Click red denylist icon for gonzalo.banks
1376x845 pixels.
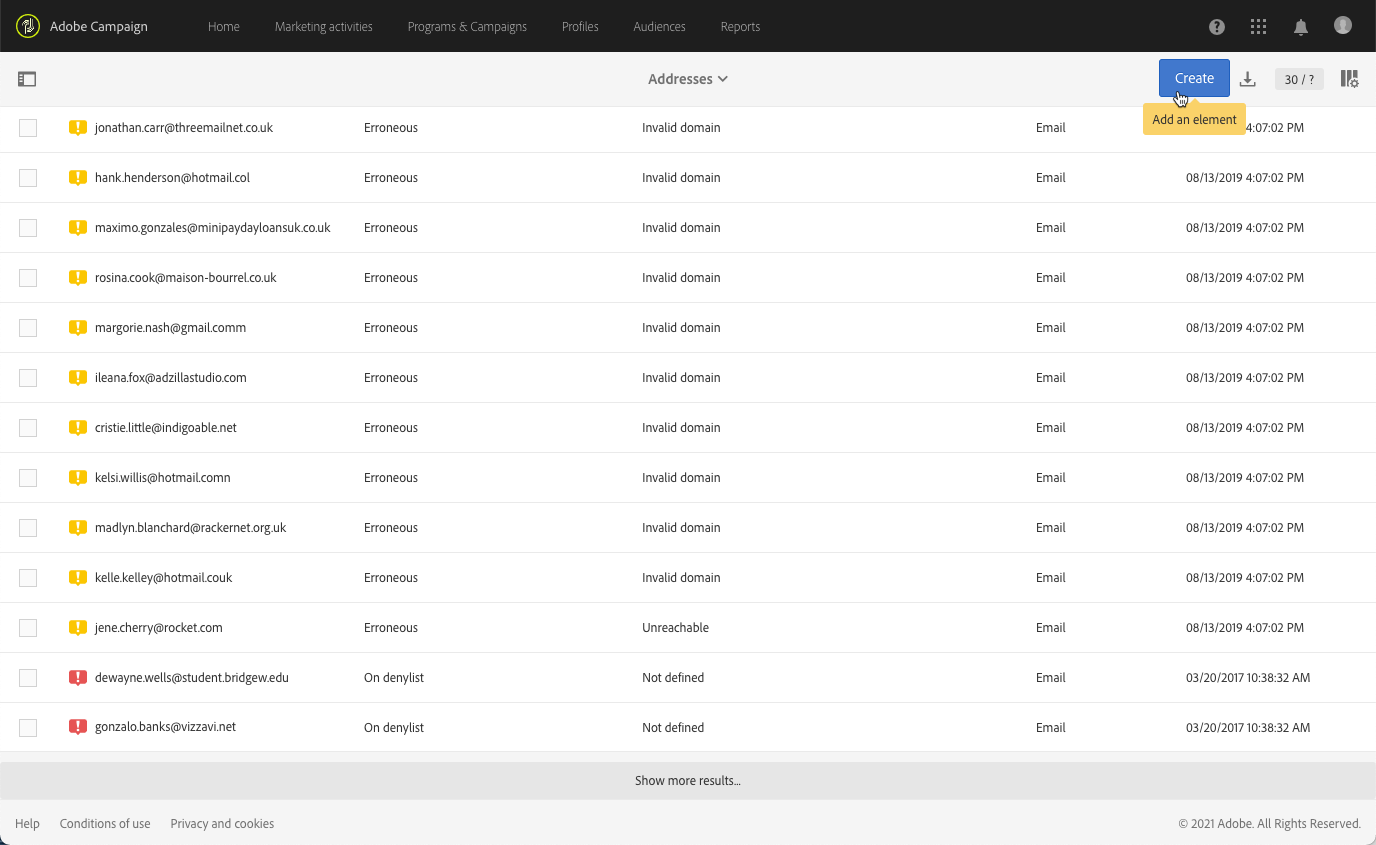(x=78, y=728)
